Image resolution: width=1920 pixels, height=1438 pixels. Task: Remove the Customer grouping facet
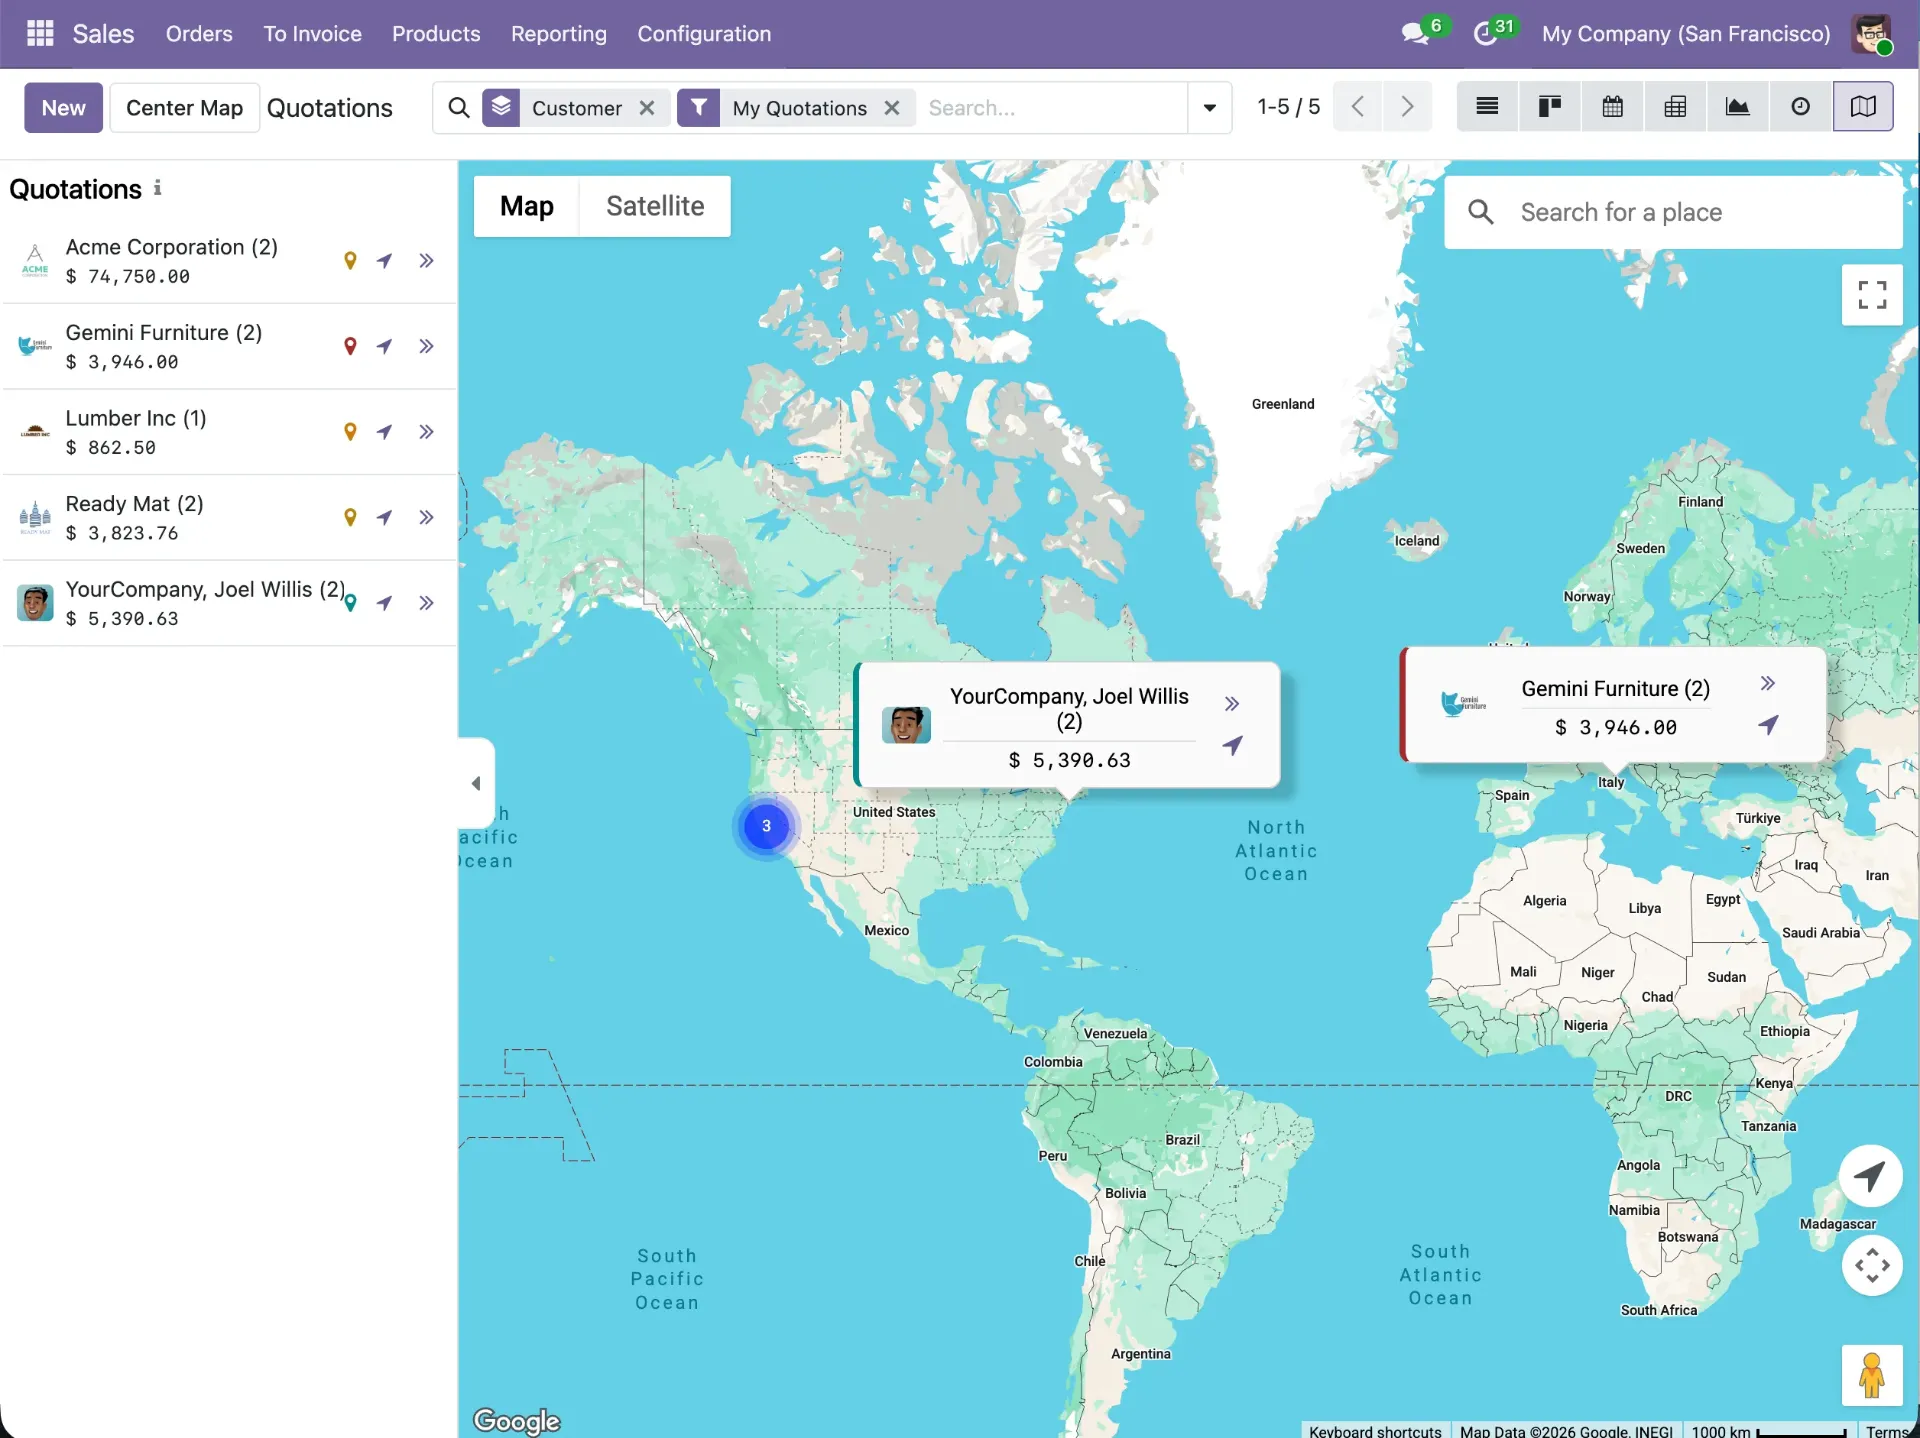647,108
